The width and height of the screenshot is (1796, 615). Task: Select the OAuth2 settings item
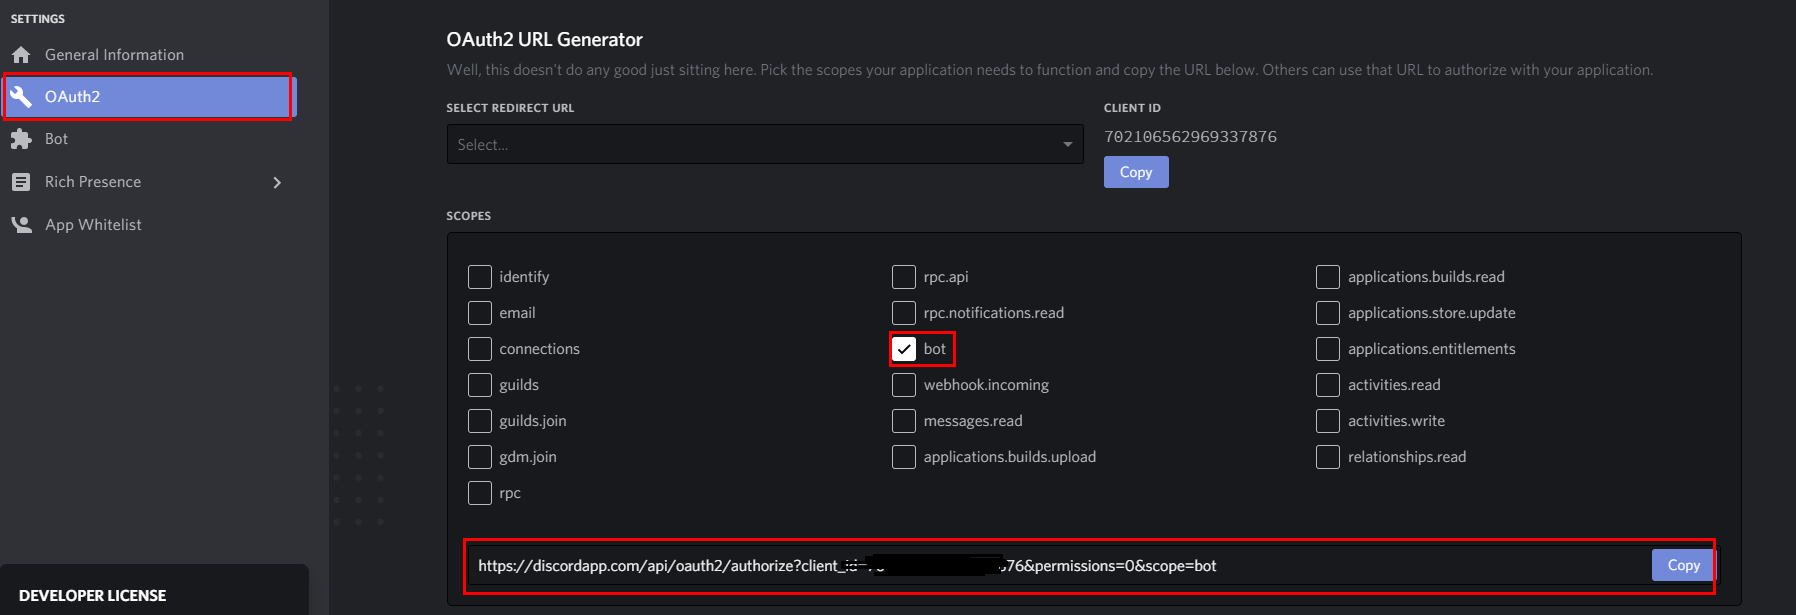(149, 97)
